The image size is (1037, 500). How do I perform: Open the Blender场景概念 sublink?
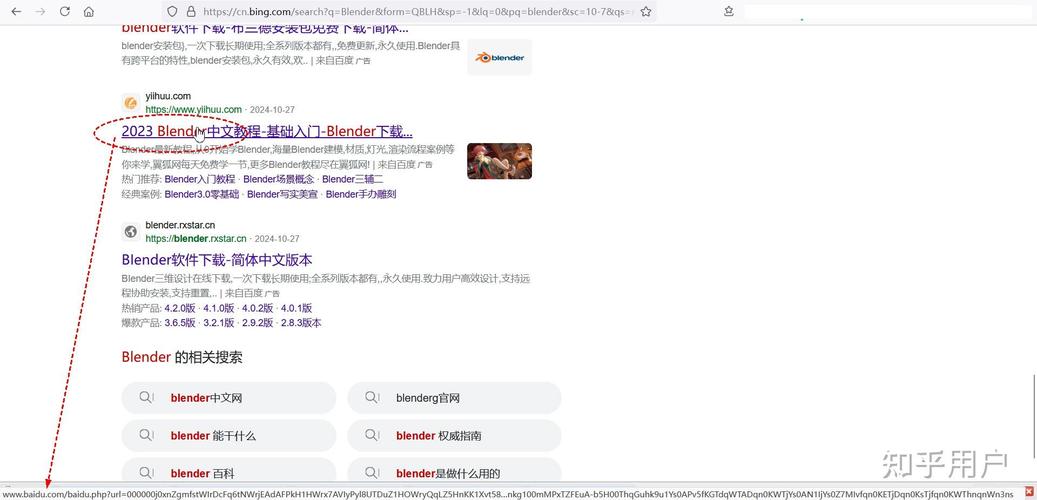tap(279, 179)
